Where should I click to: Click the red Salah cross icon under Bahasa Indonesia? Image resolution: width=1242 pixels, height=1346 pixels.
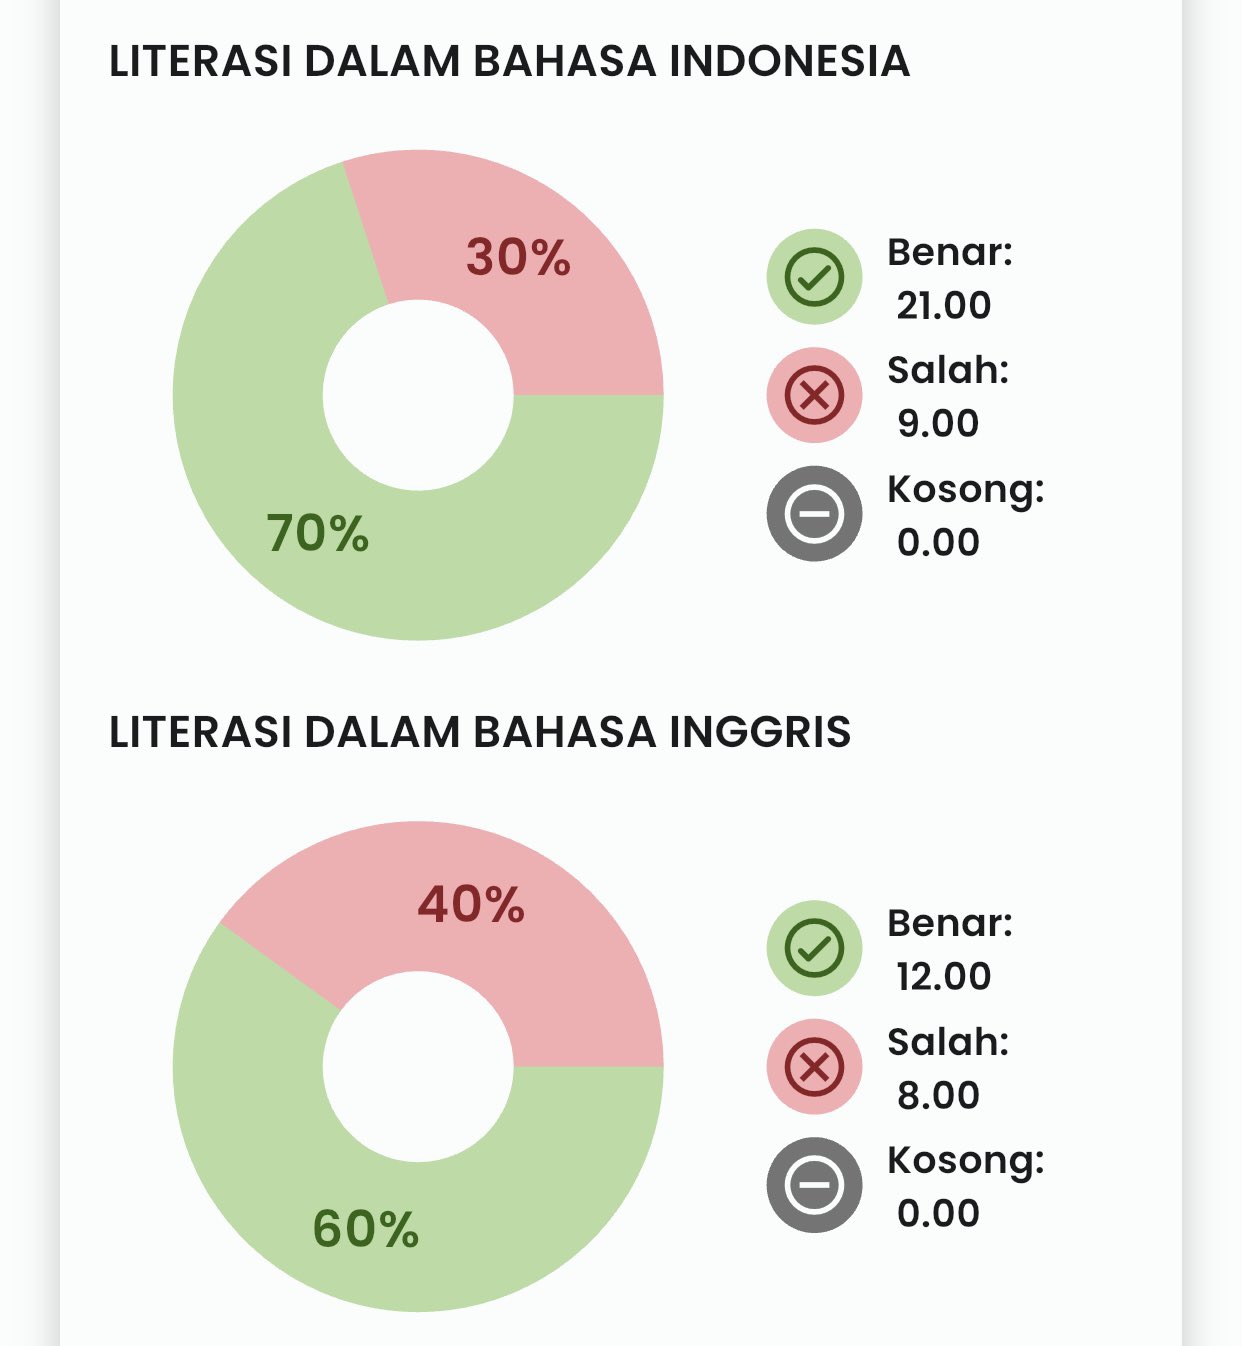tap(814, 395)
